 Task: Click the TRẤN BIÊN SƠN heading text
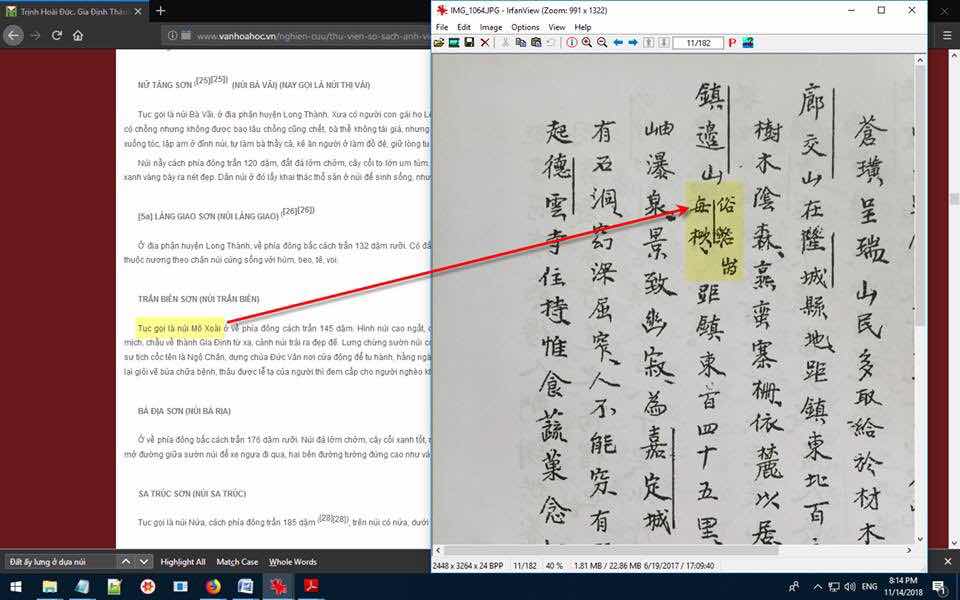coord(198,299)
